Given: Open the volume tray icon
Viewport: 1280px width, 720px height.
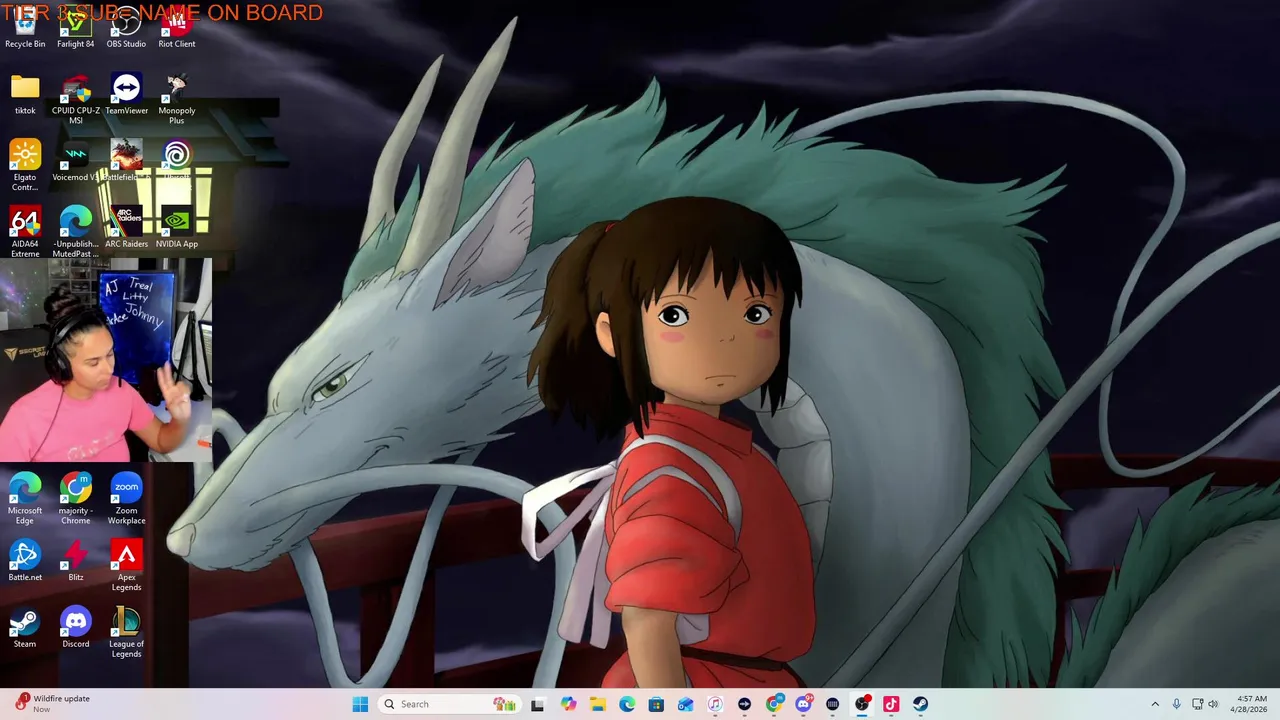Looking at the screenshot, I should click(x=1213, y=704).
